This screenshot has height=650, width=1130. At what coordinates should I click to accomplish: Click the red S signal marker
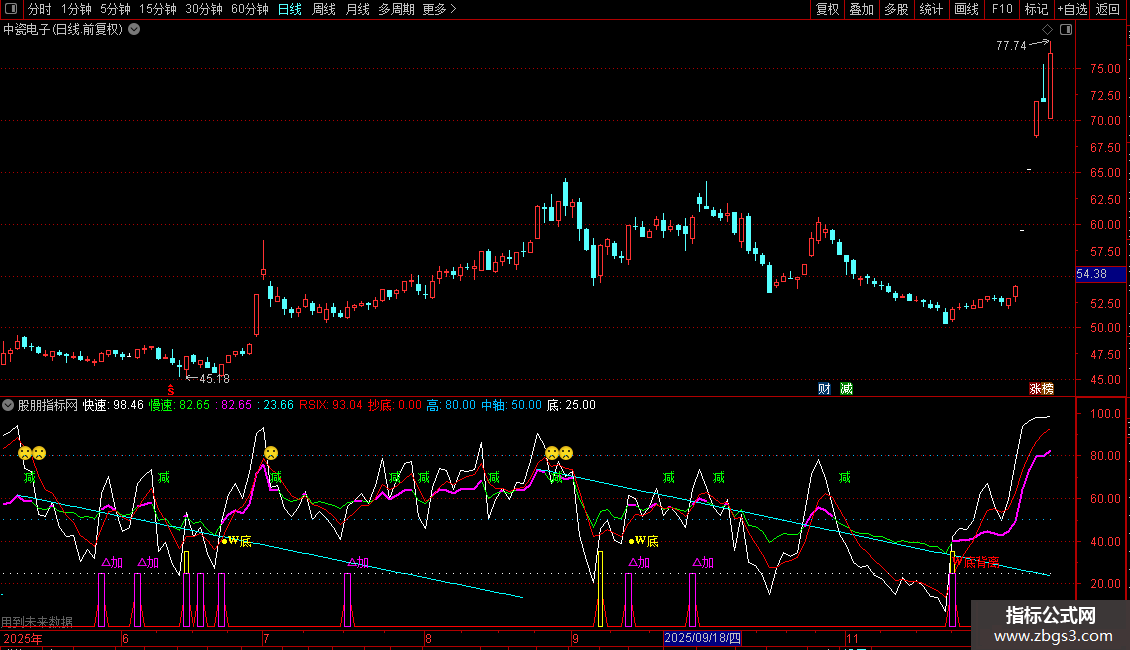(171, 388)
